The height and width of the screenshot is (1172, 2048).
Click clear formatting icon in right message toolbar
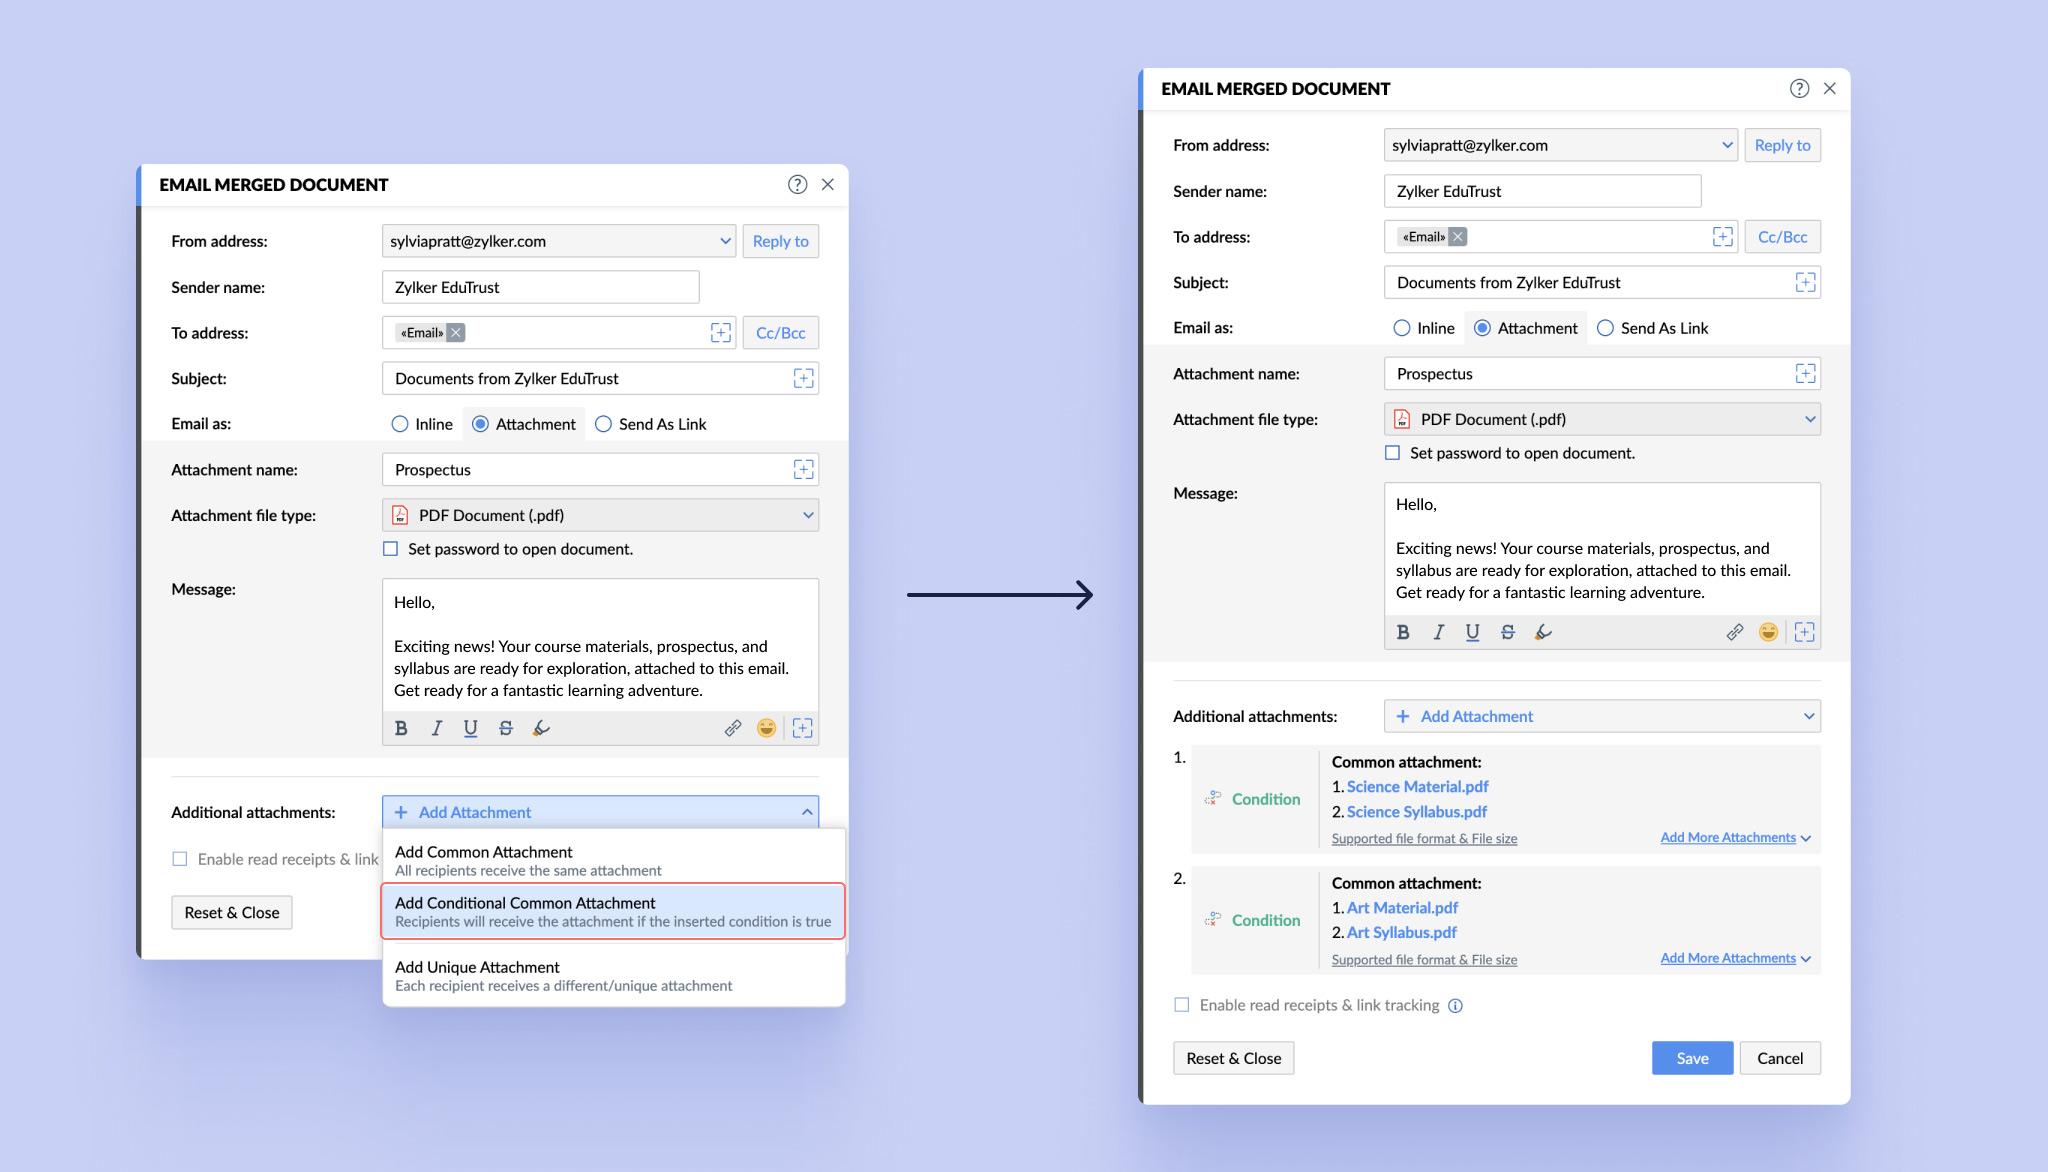coord(1543,632)
